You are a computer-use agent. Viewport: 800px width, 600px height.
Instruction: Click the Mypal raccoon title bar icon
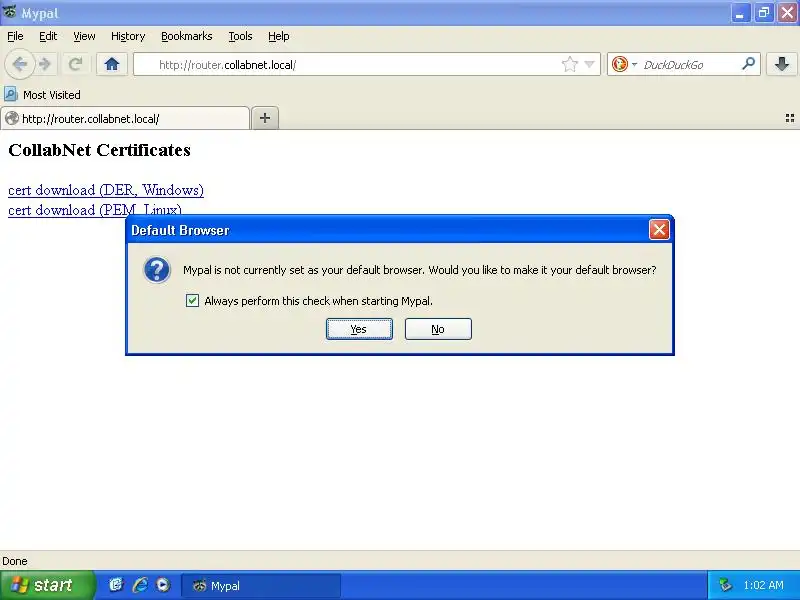click(9, 11)
